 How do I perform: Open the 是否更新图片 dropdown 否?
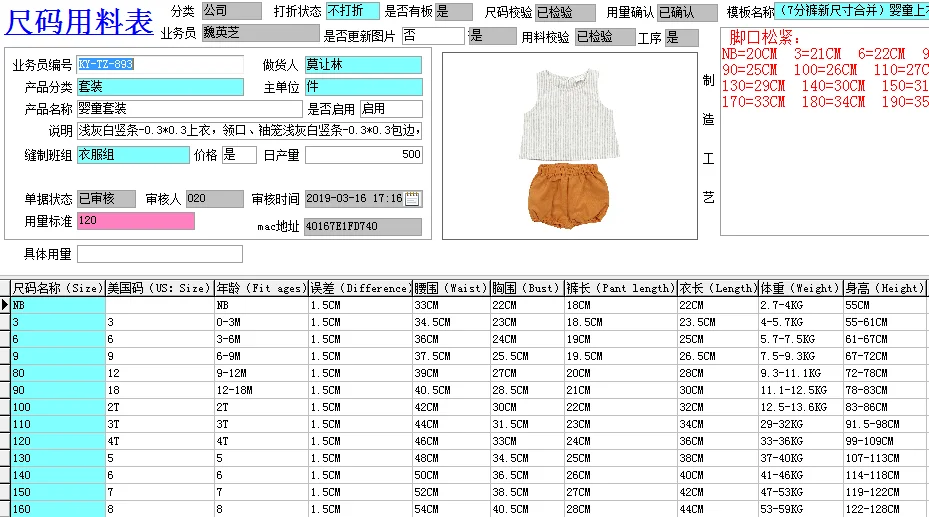[x=433, y=36]
